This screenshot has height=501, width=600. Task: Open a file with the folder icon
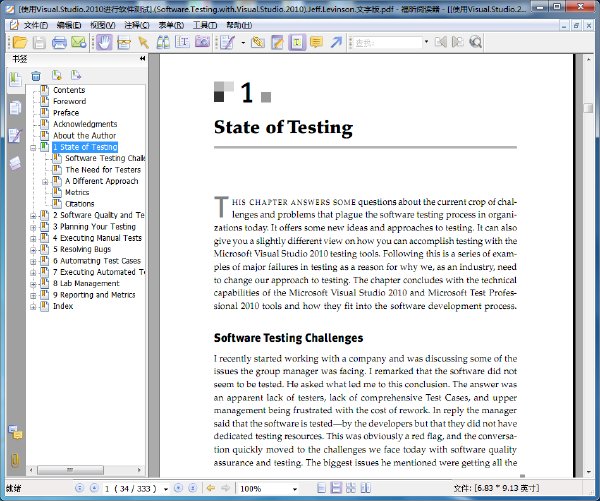tap(20, 42)
